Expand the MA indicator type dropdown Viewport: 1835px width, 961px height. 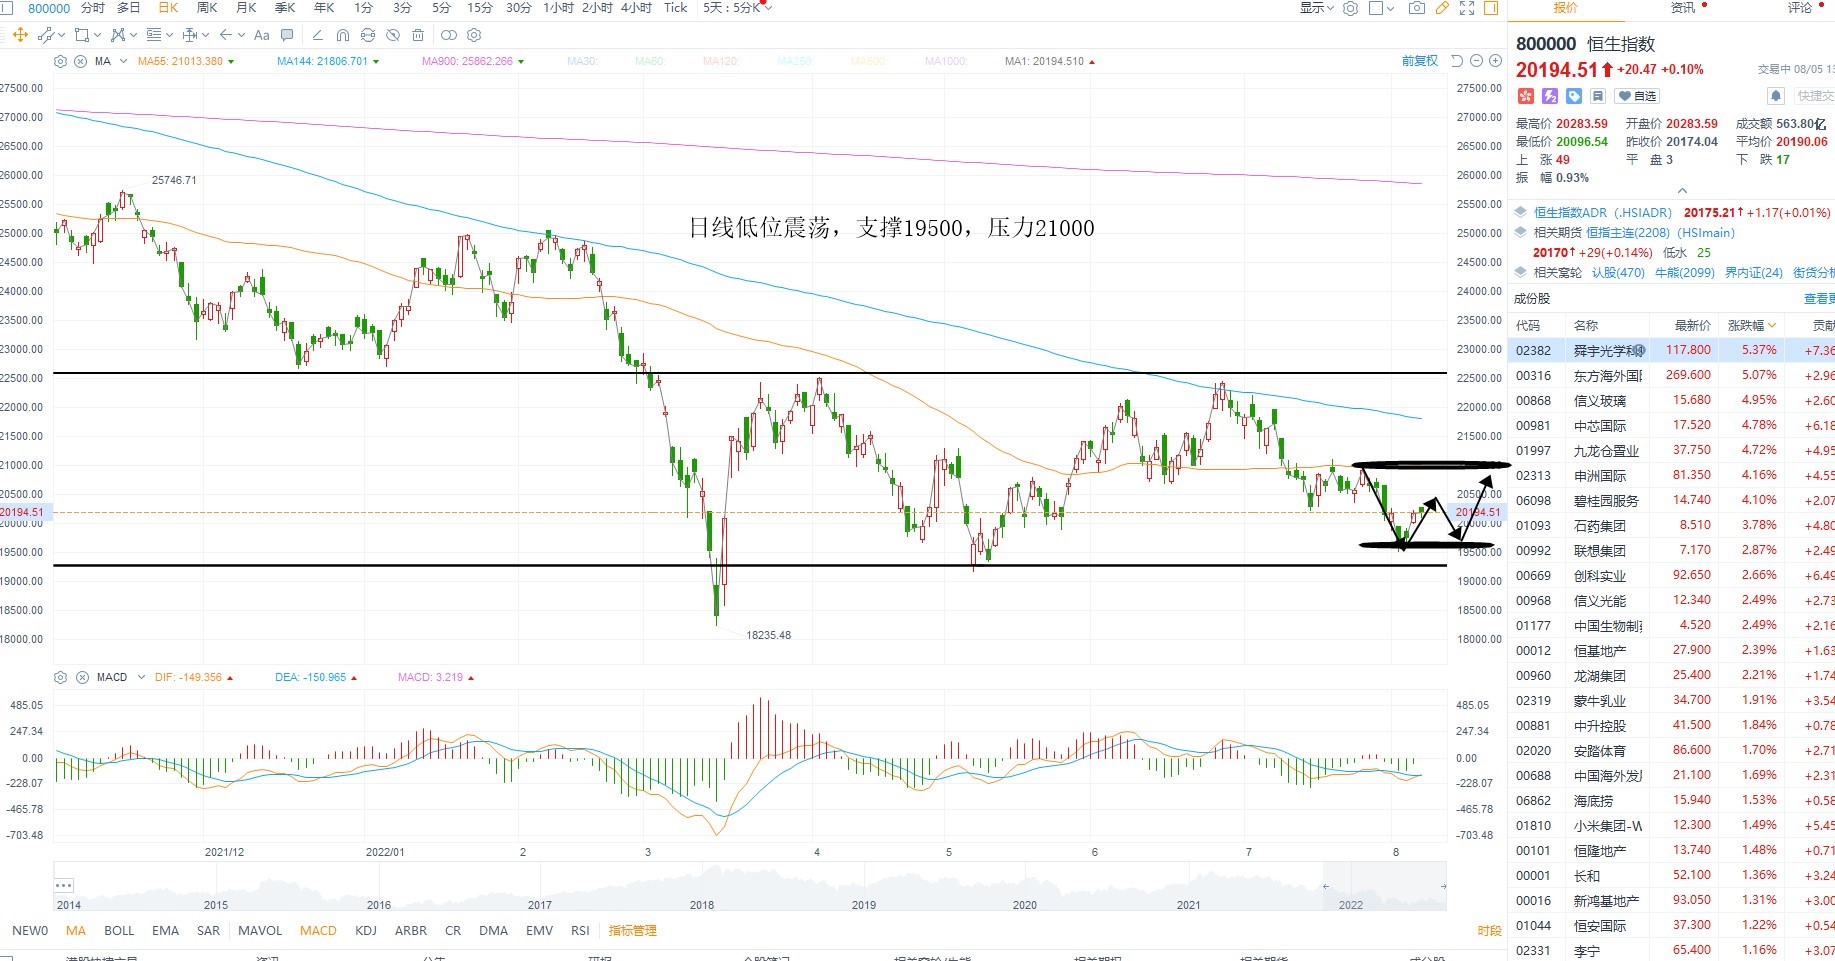pos(123,61)
